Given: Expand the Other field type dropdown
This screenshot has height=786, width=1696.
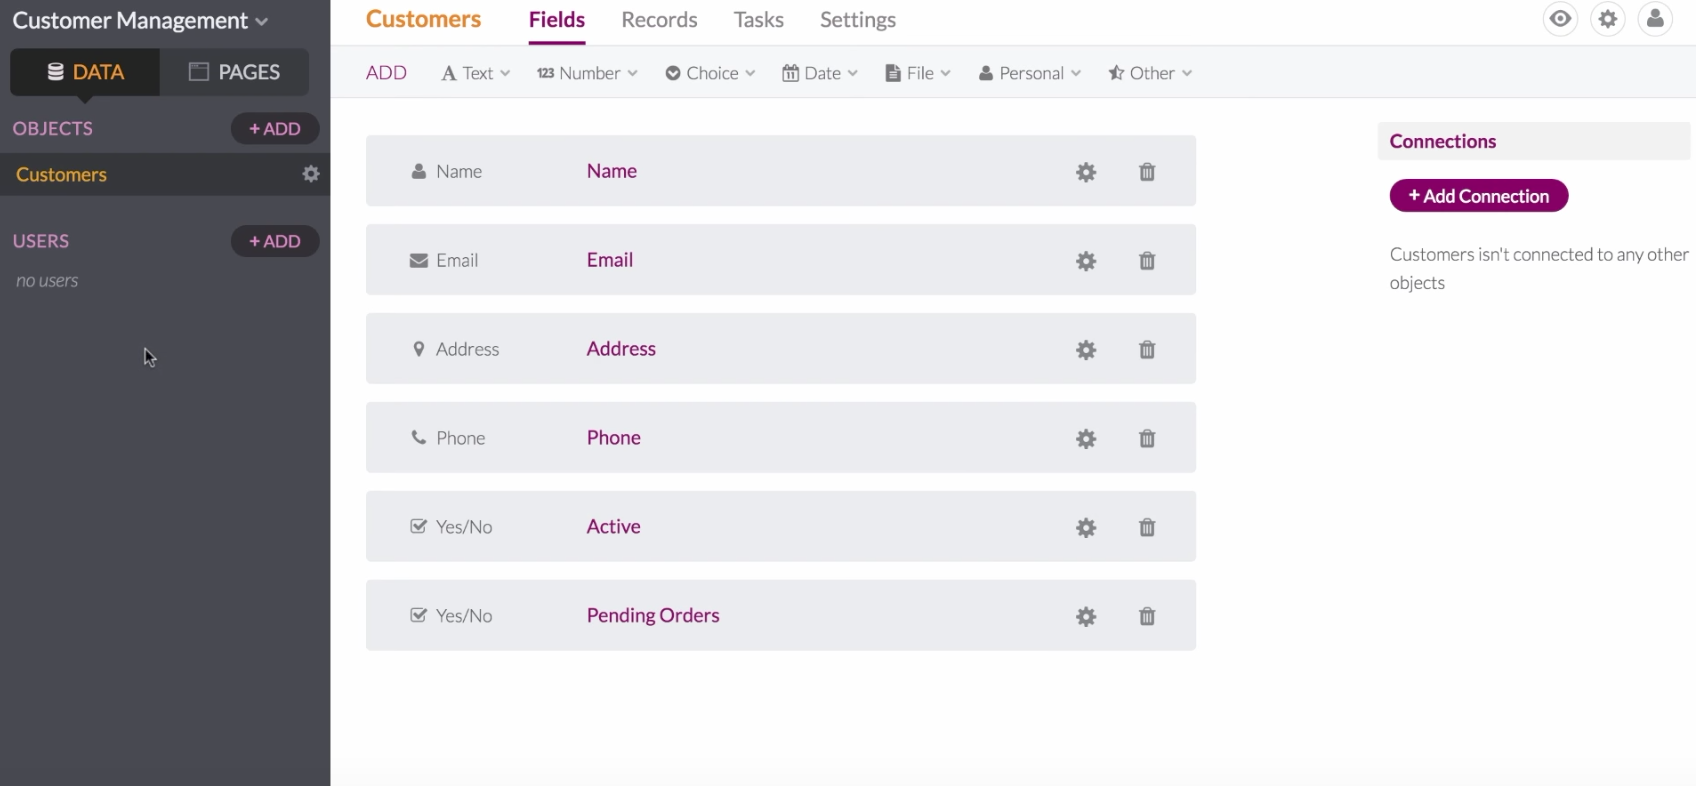Looking at the screenshot, I should [1150, 73].
